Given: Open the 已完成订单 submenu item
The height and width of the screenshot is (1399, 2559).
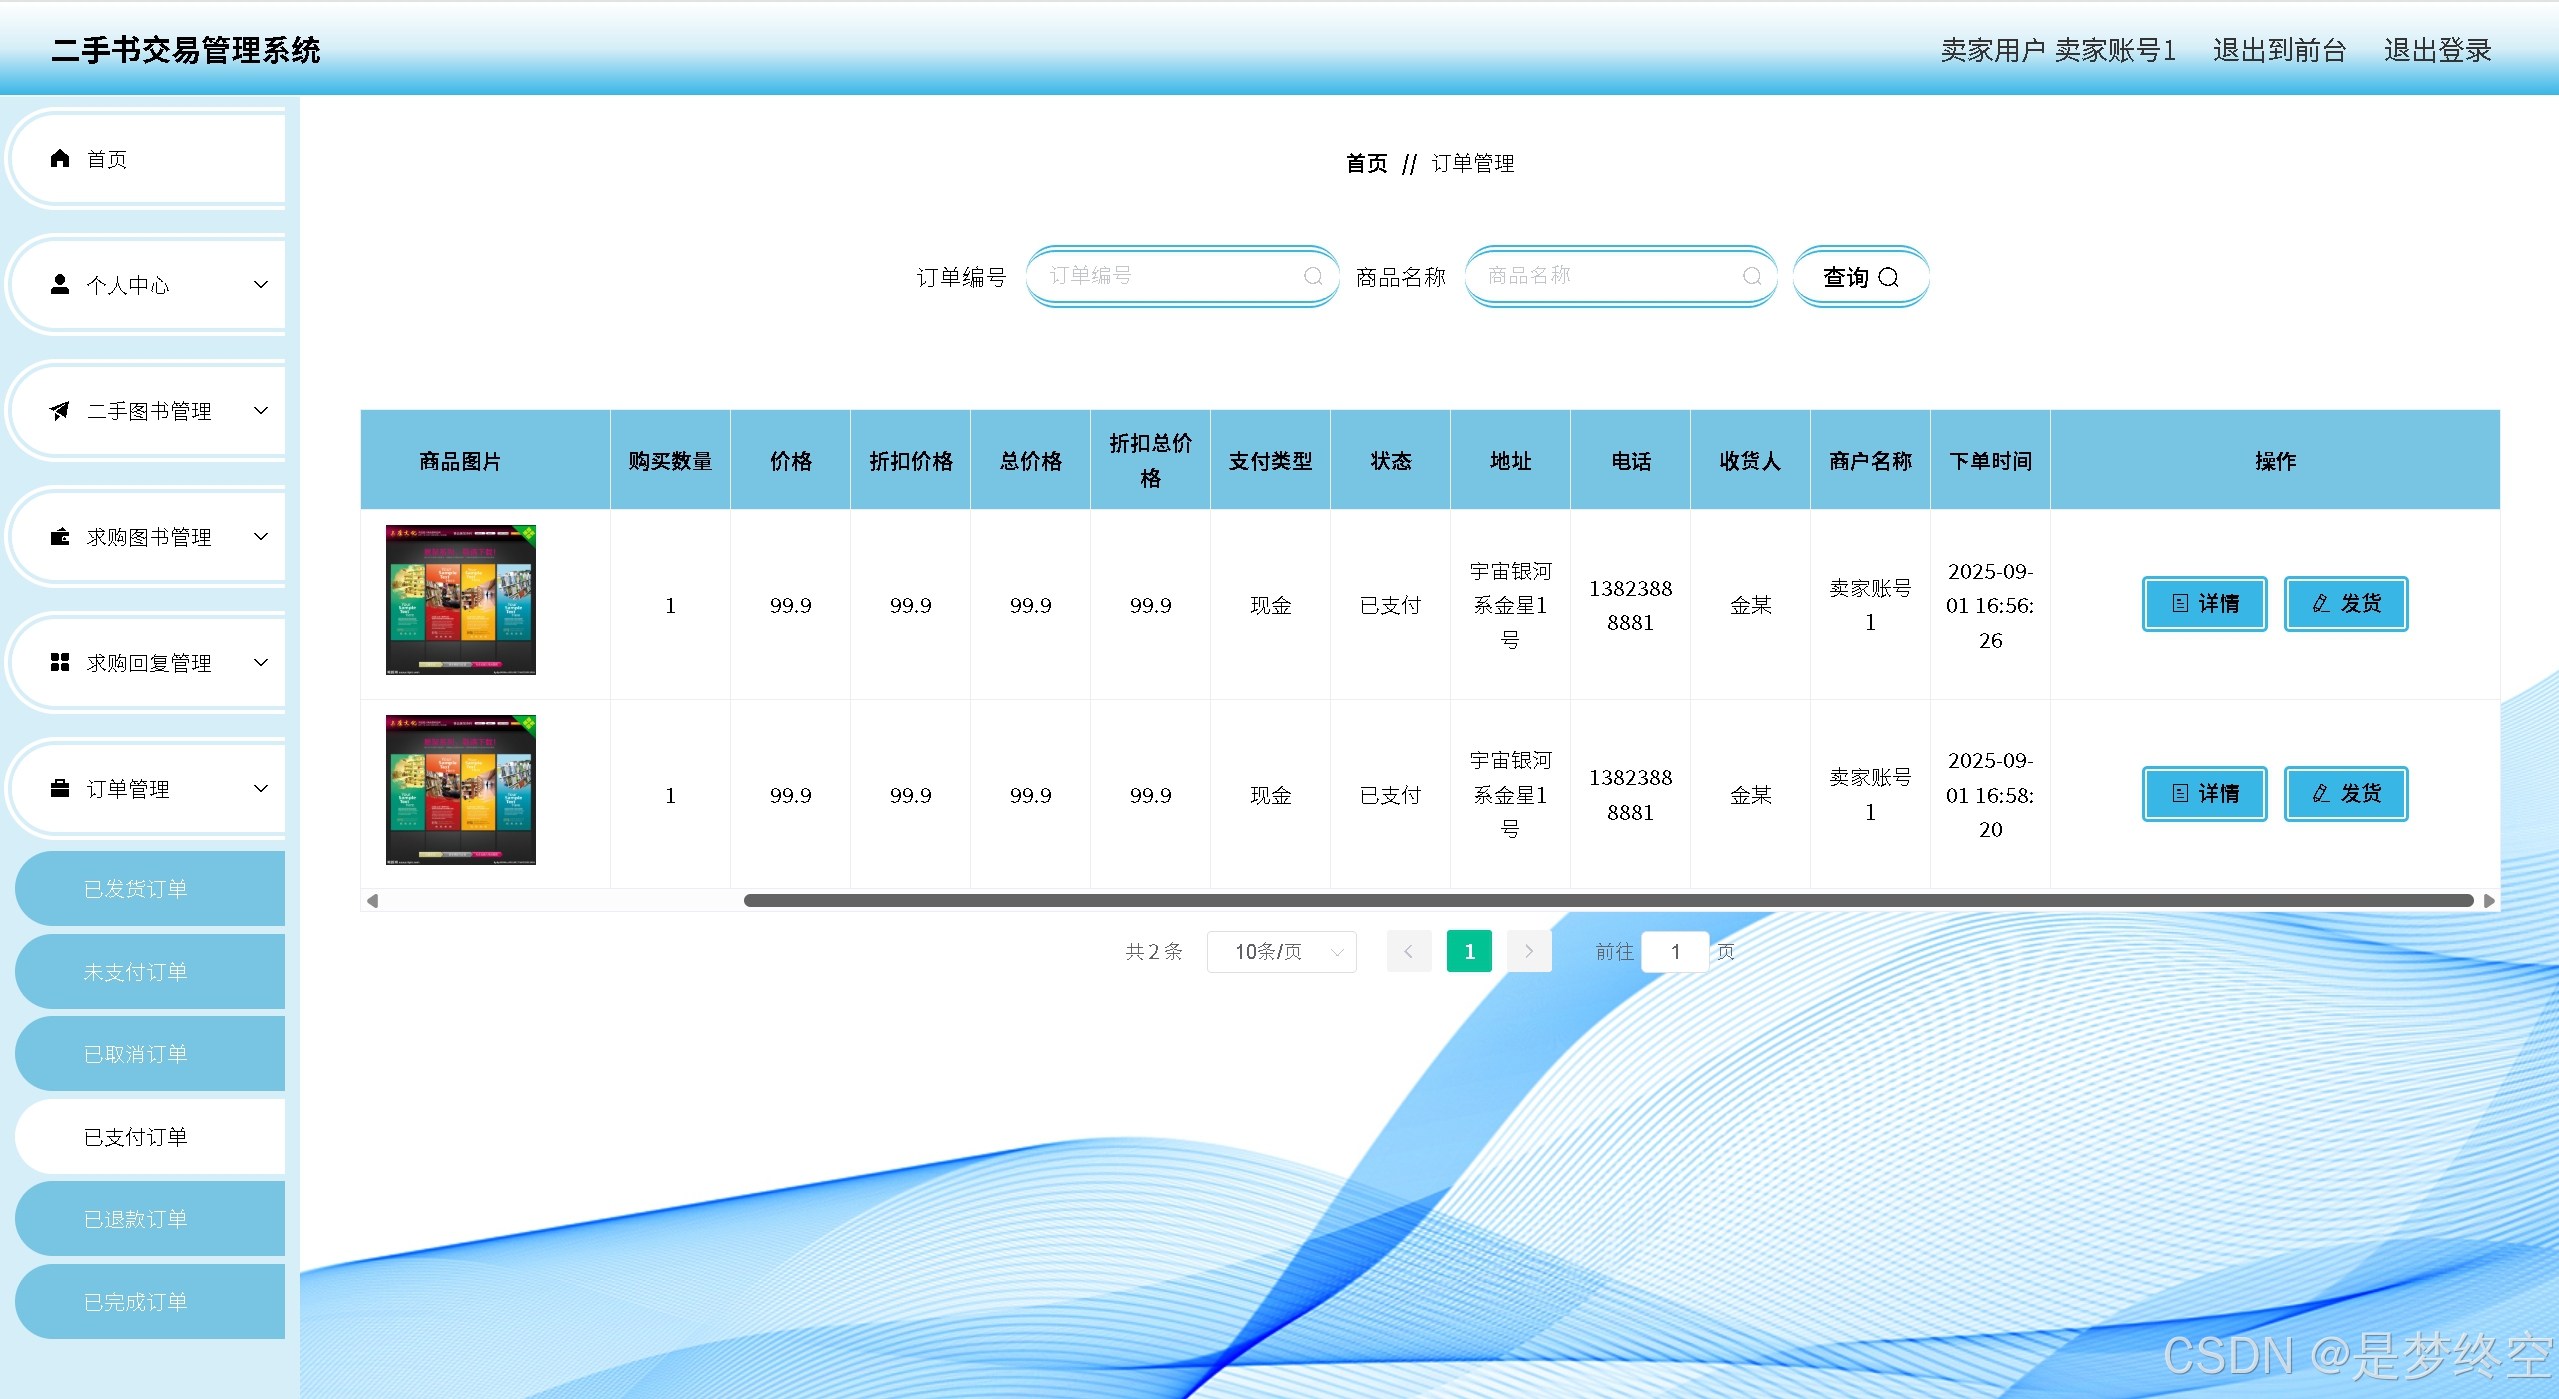Looking at the screenshot, I should coord(150,1301).
